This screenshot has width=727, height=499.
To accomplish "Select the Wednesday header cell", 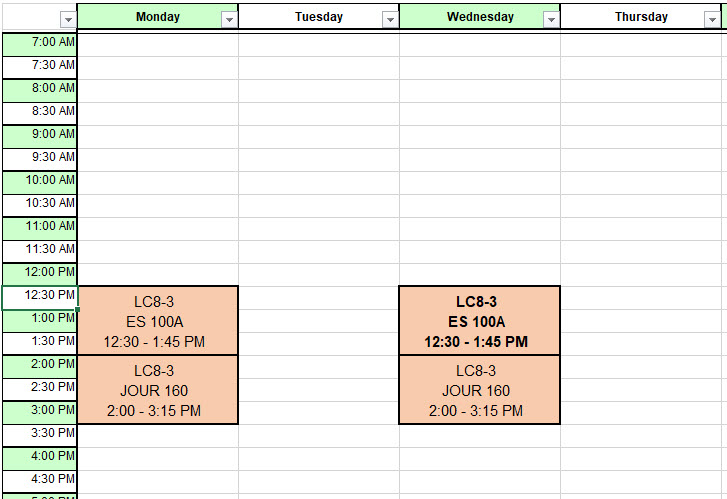I will [x=480, y=17].
